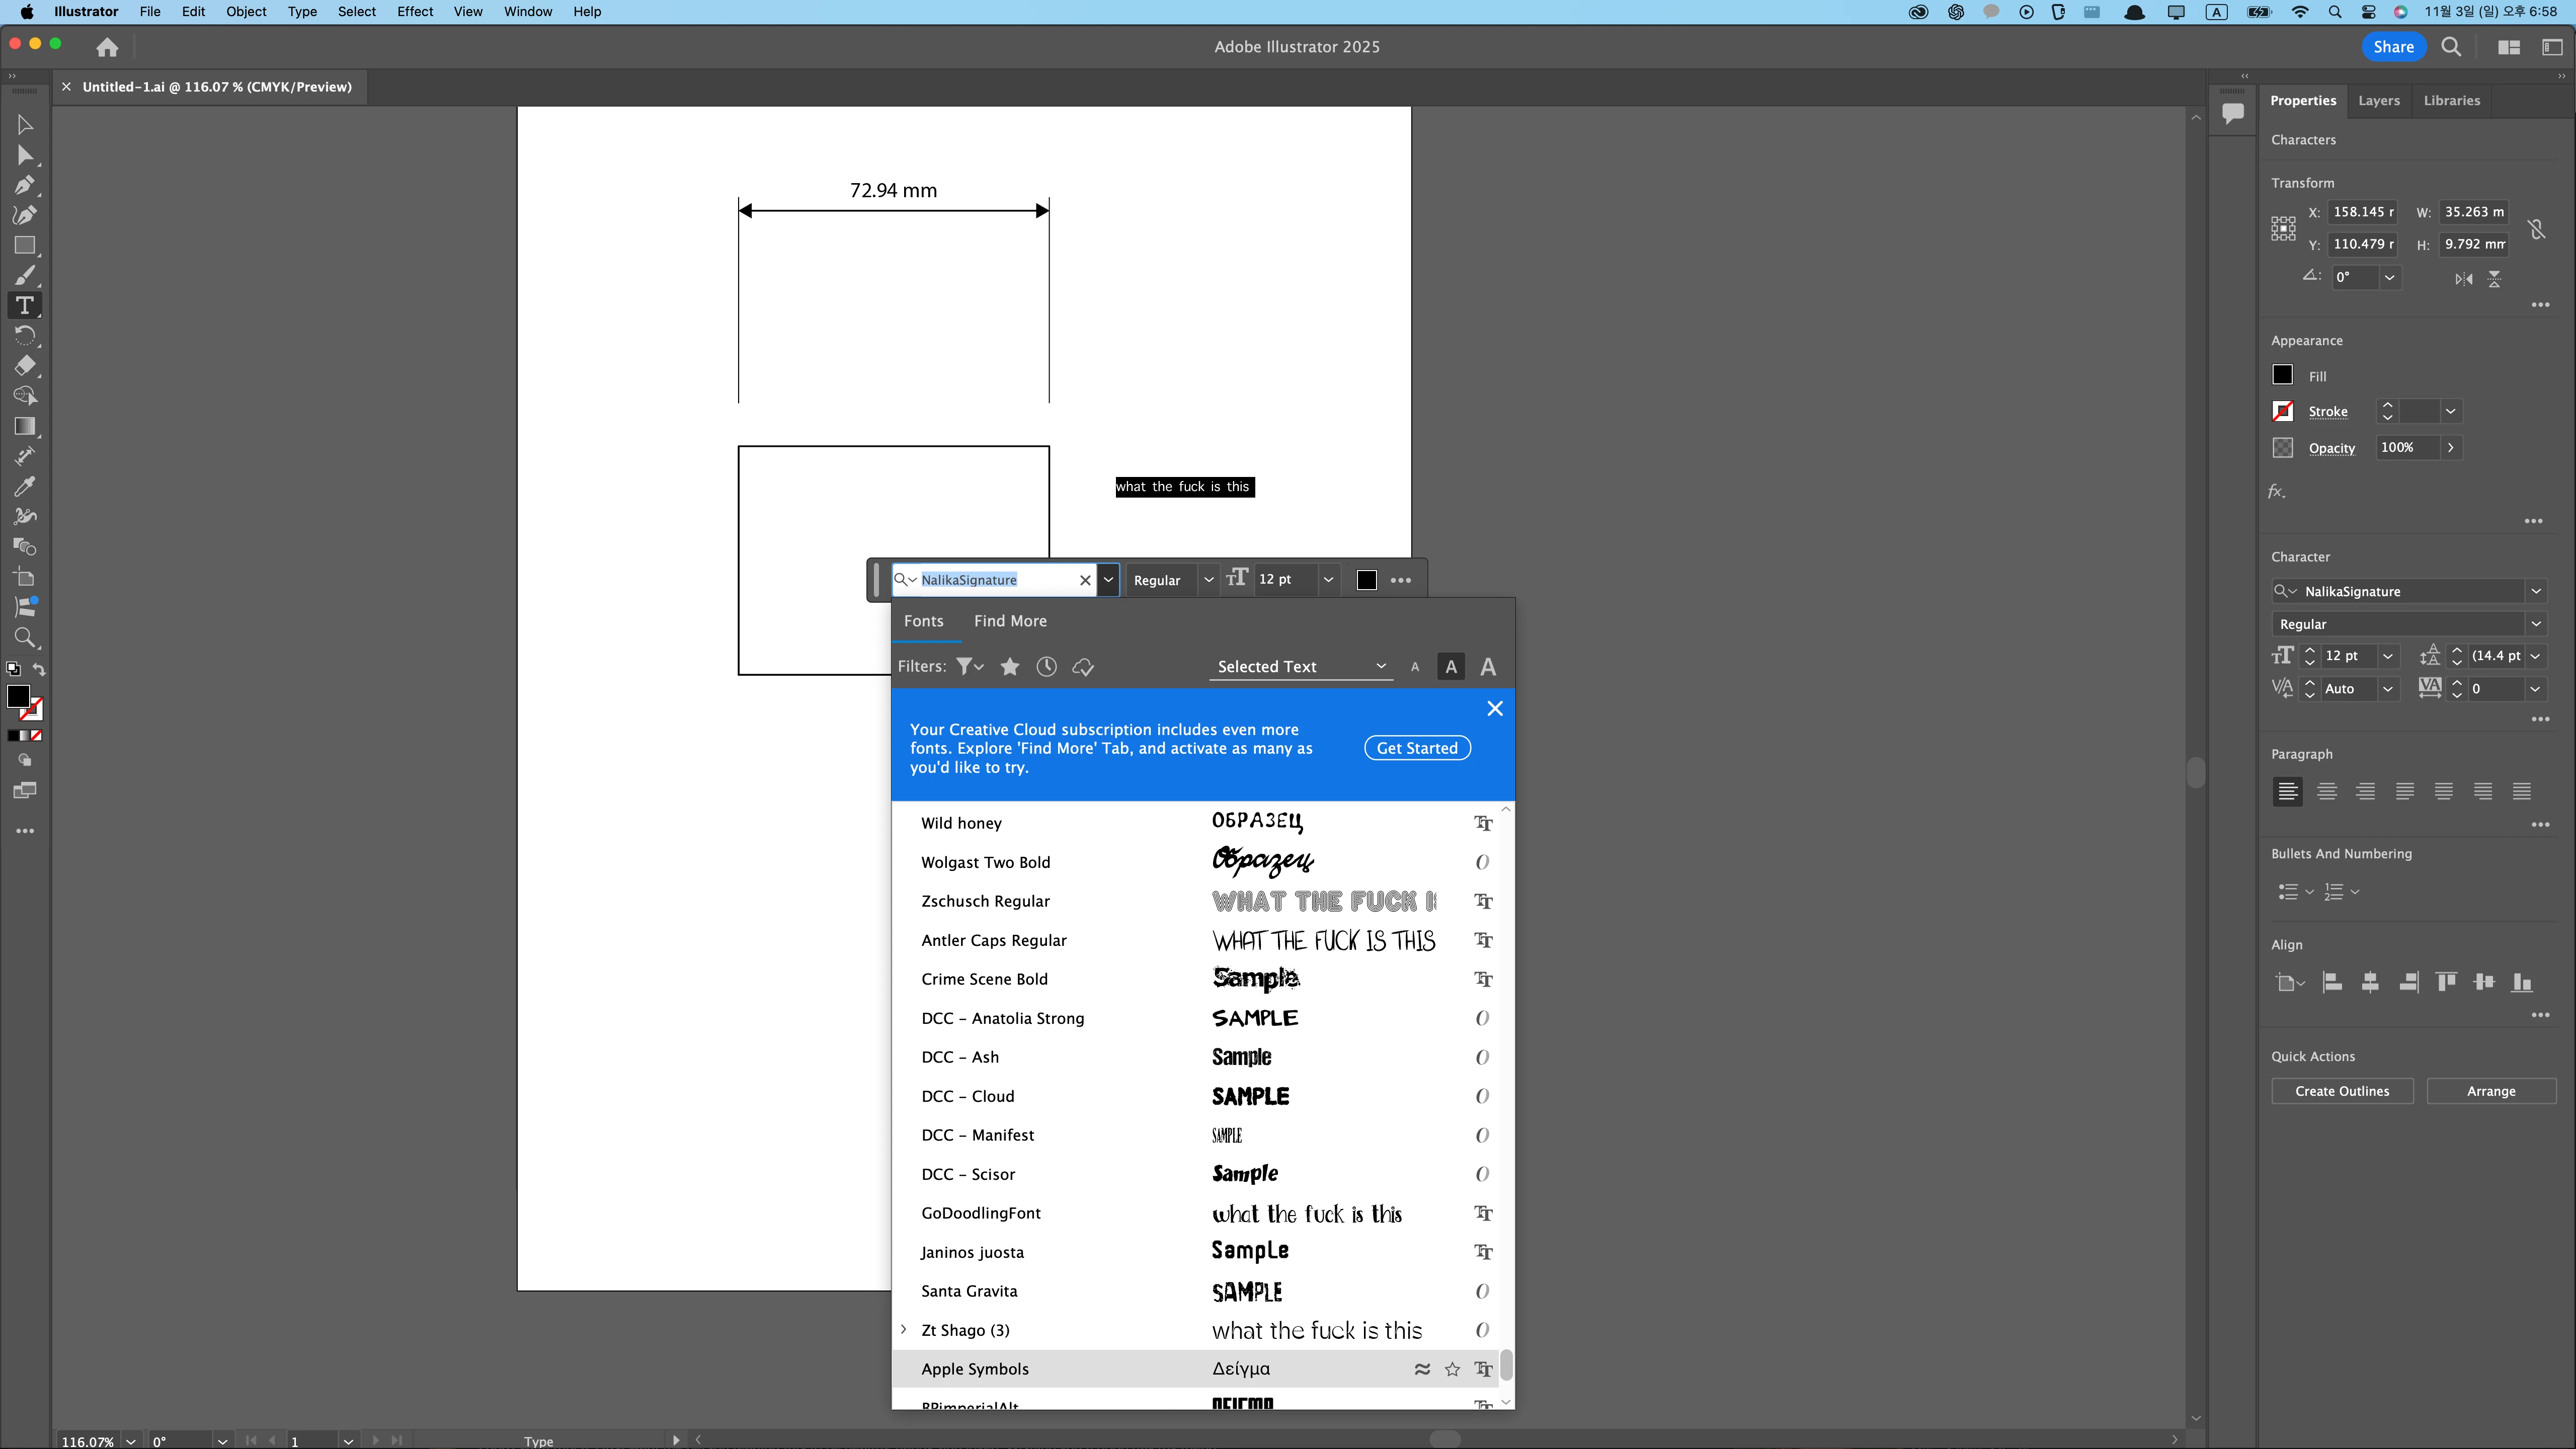Pick the Eraser tool
Screen dimensions: 2576x1449
25,366
